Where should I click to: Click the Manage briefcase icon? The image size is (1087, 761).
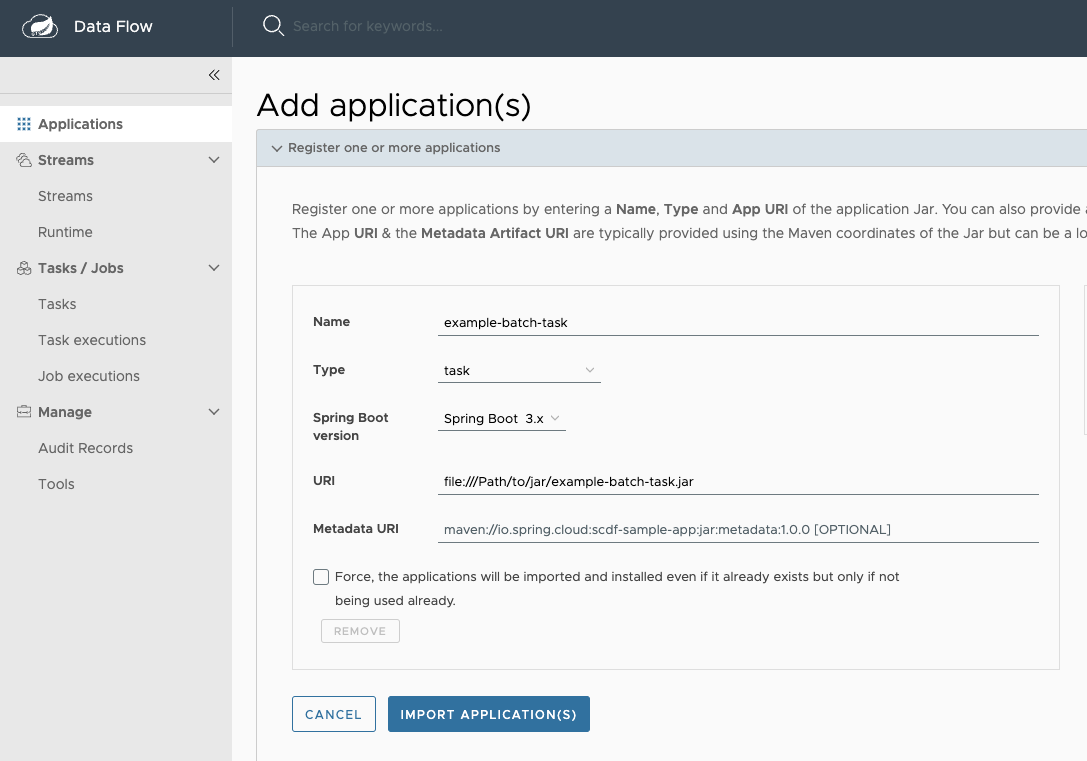tap(24, 412)
